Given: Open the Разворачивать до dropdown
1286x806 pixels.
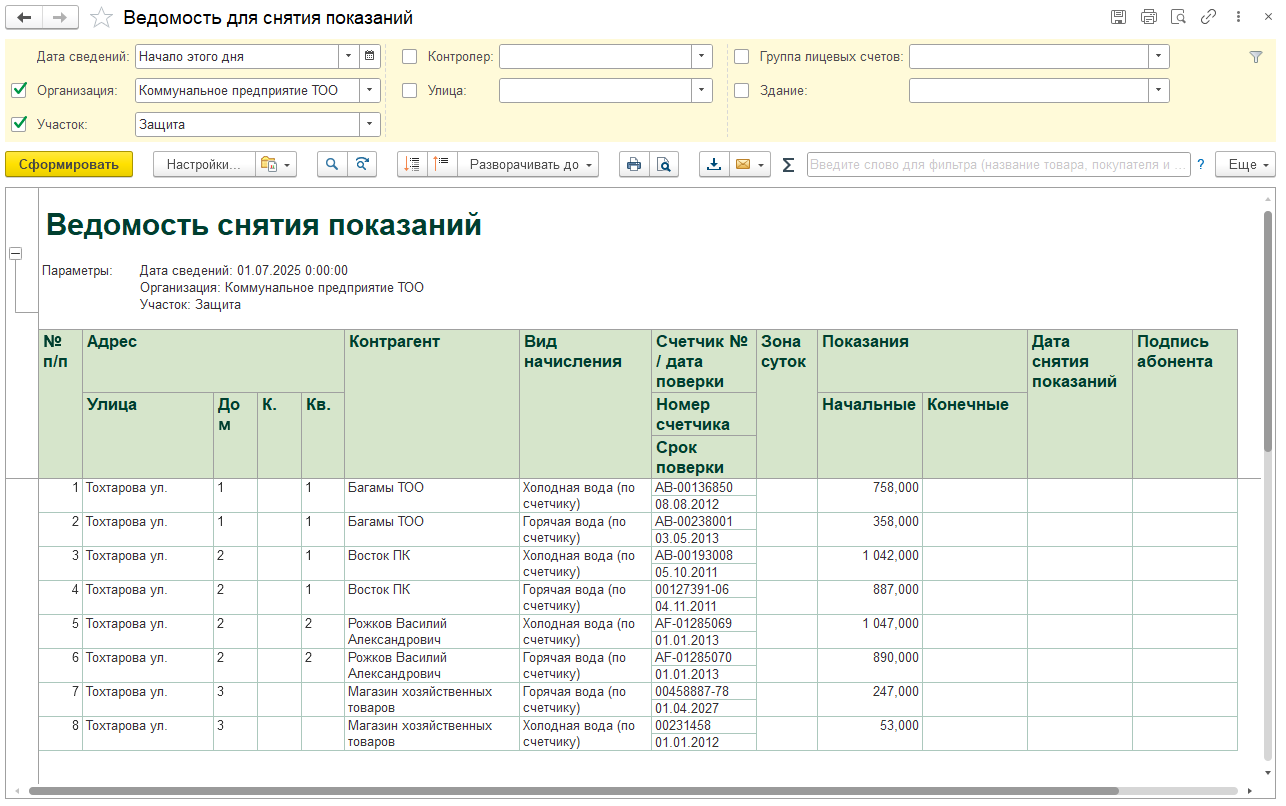Looking at the screenshot, I should pos(528,165).
